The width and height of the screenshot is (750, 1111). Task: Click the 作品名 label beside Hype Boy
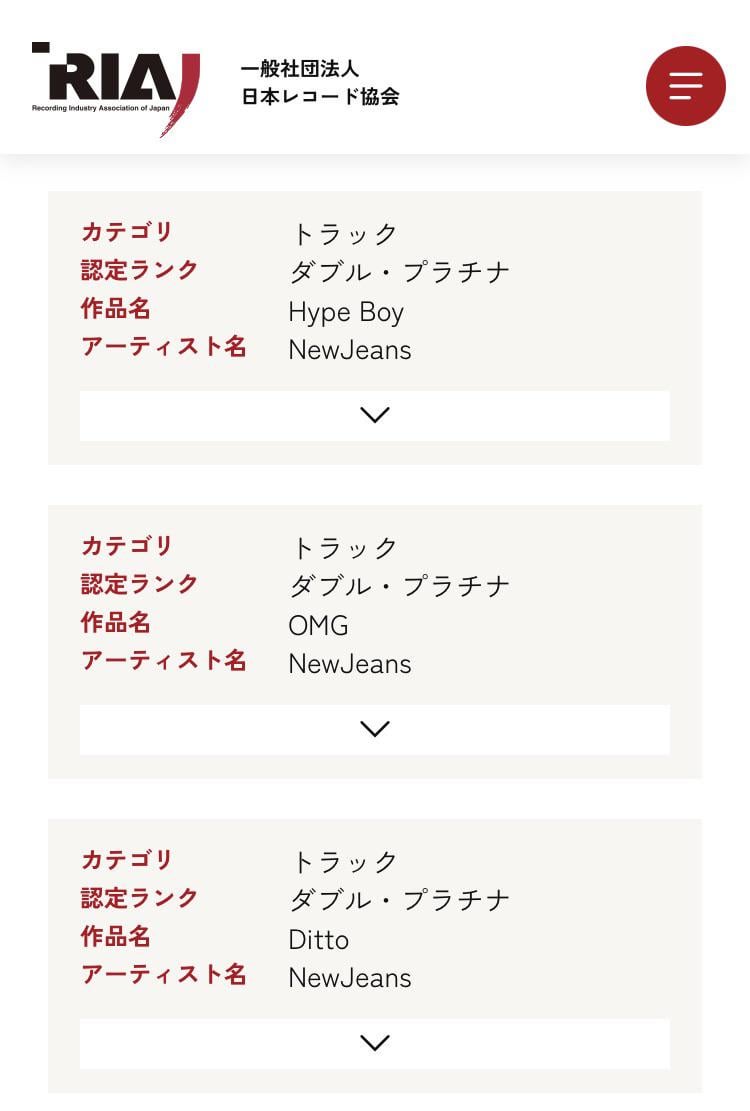click(x=116, y=309)
